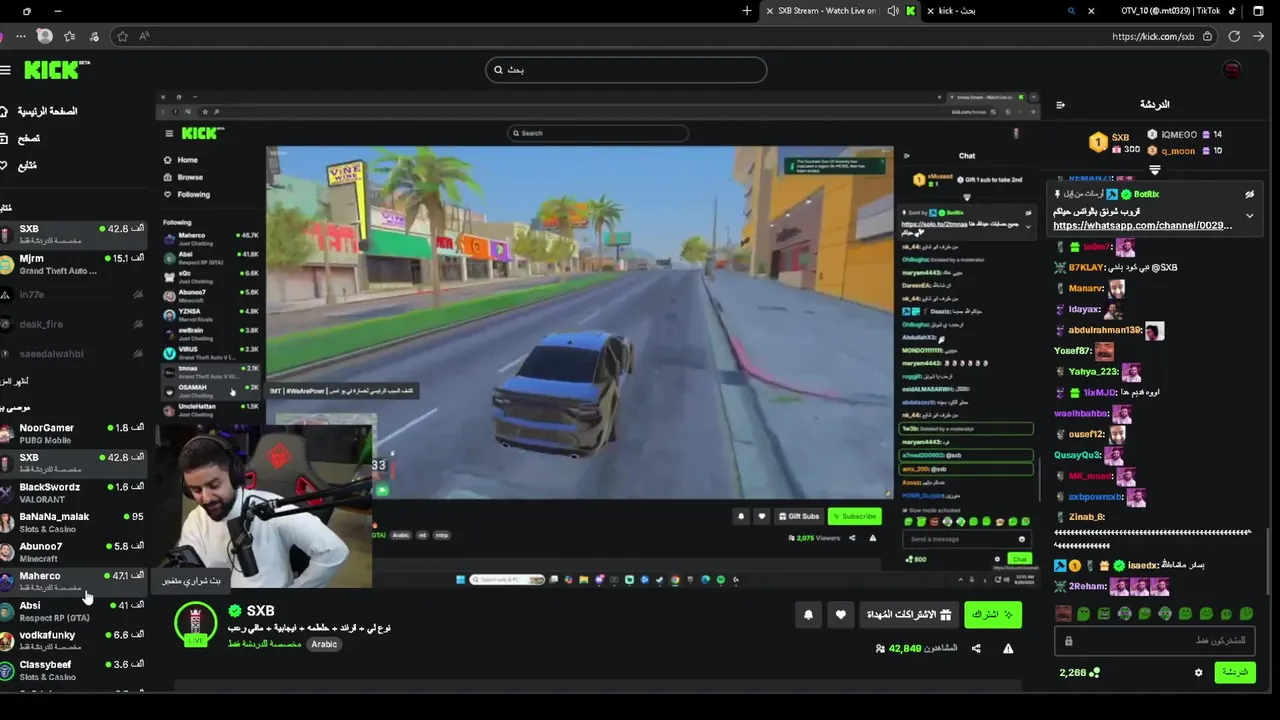
Task: Select Home in the Arabic sidebar
Action: pyautogui.click(x=40, y=111)
